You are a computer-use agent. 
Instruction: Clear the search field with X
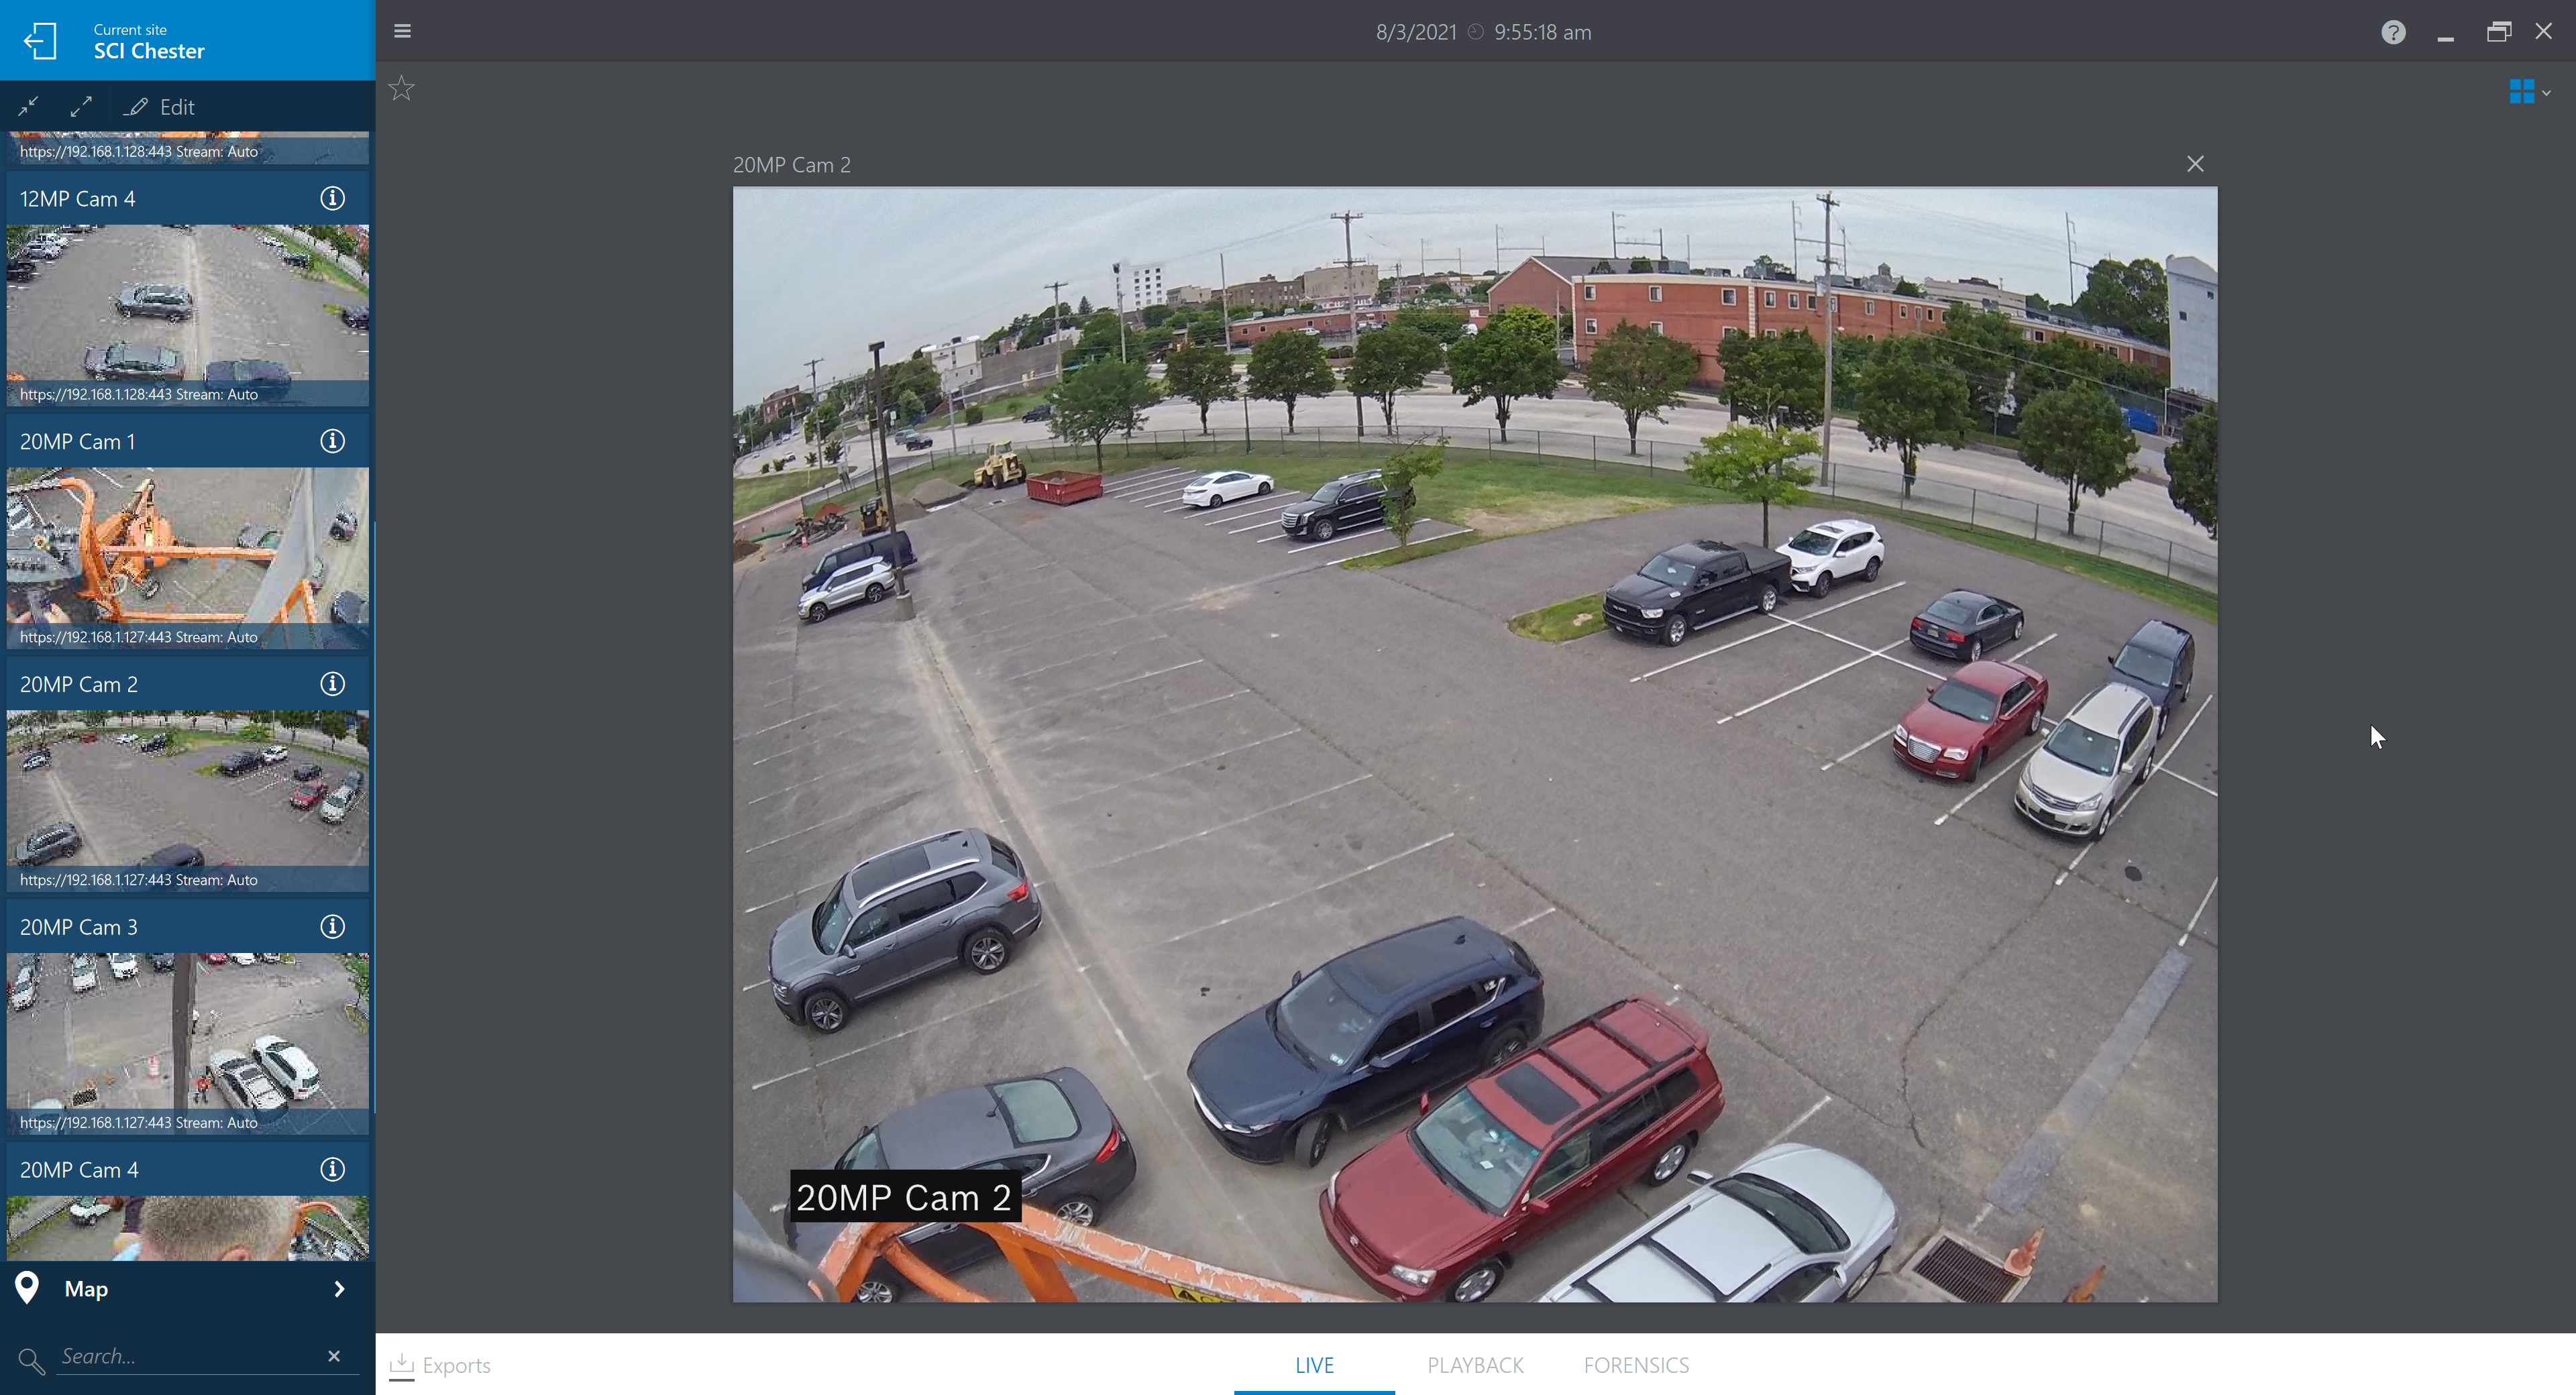point(334,1356)
